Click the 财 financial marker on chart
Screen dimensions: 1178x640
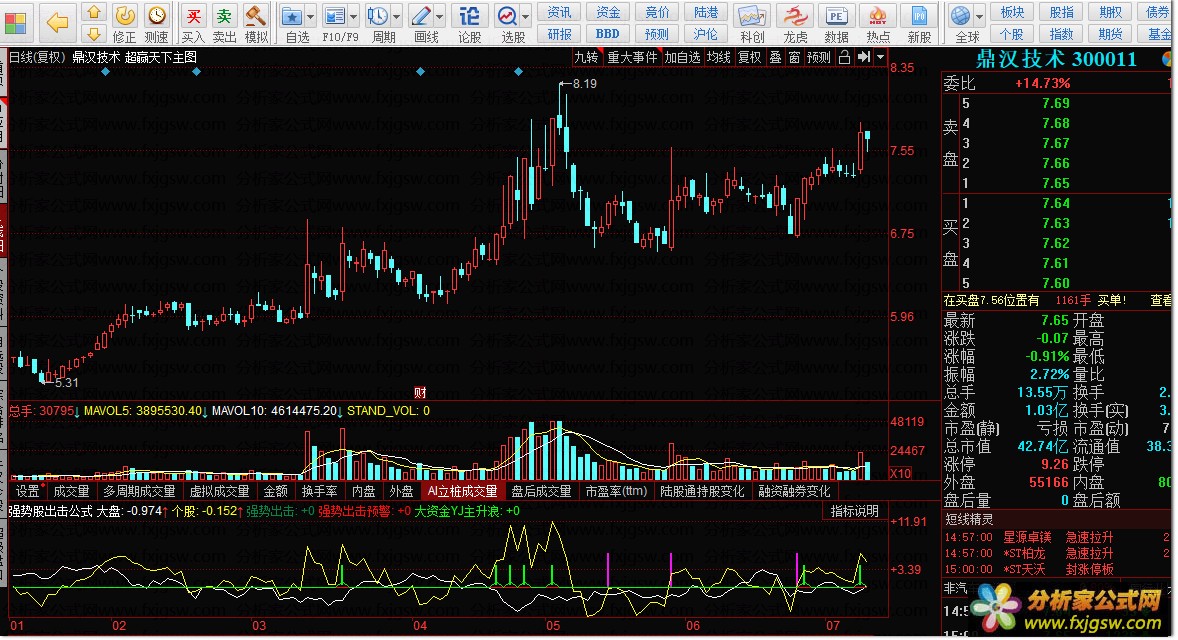[420, 392]
